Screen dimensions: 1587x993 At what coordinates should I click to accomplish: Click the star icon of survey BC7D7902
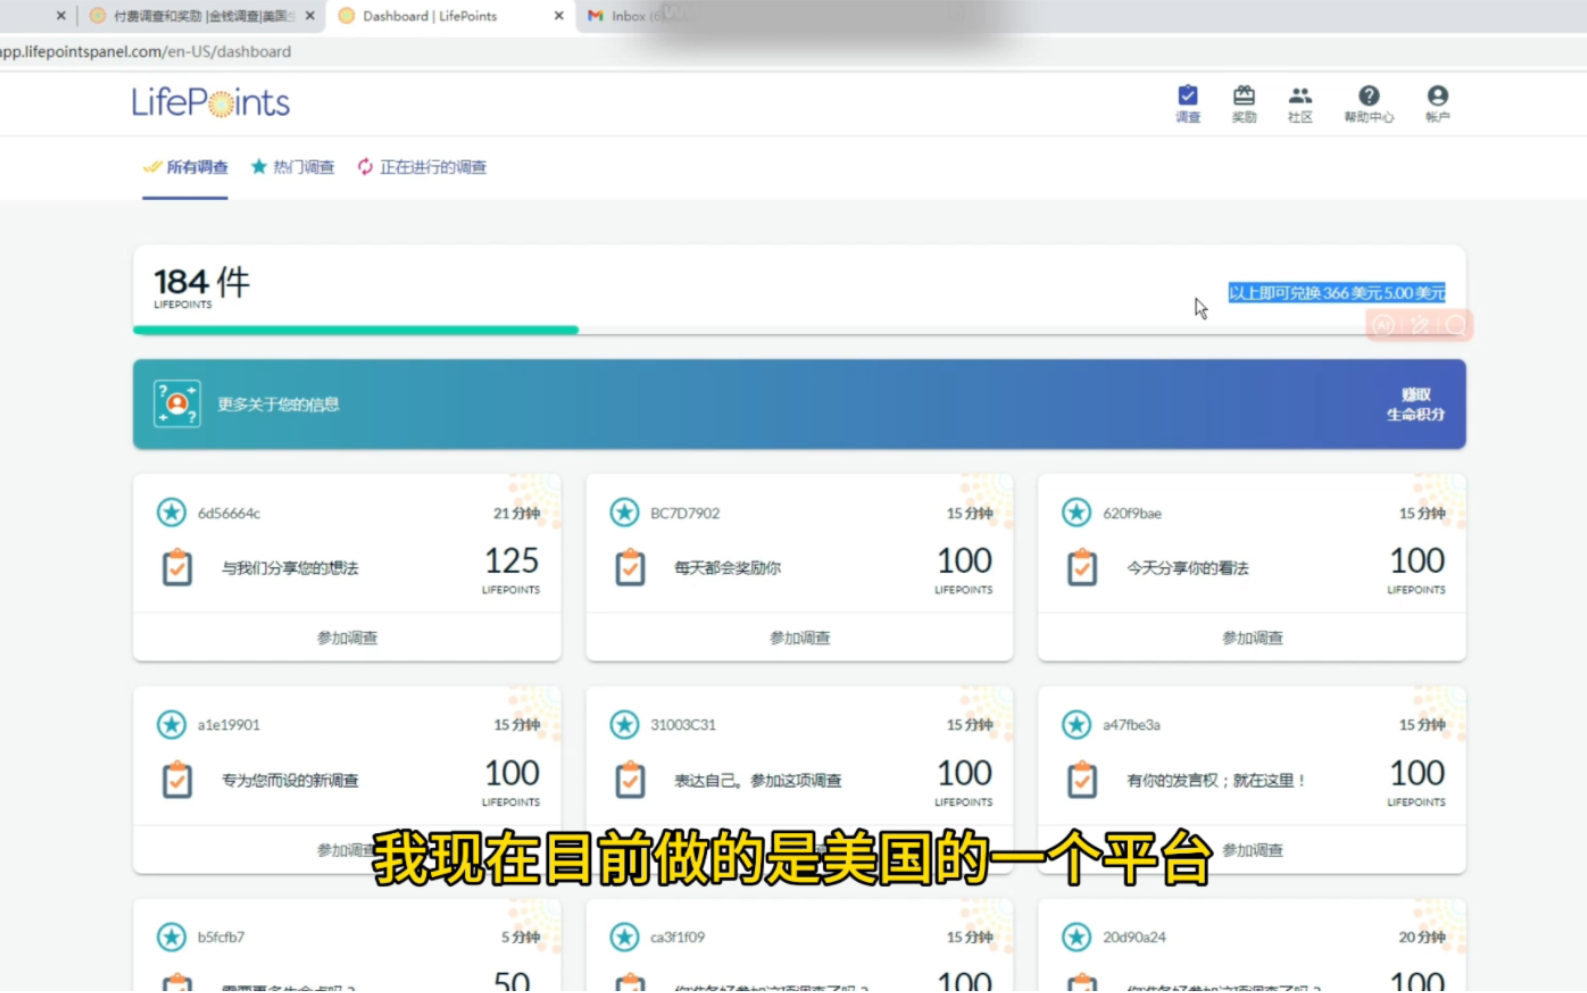[625, 513]
